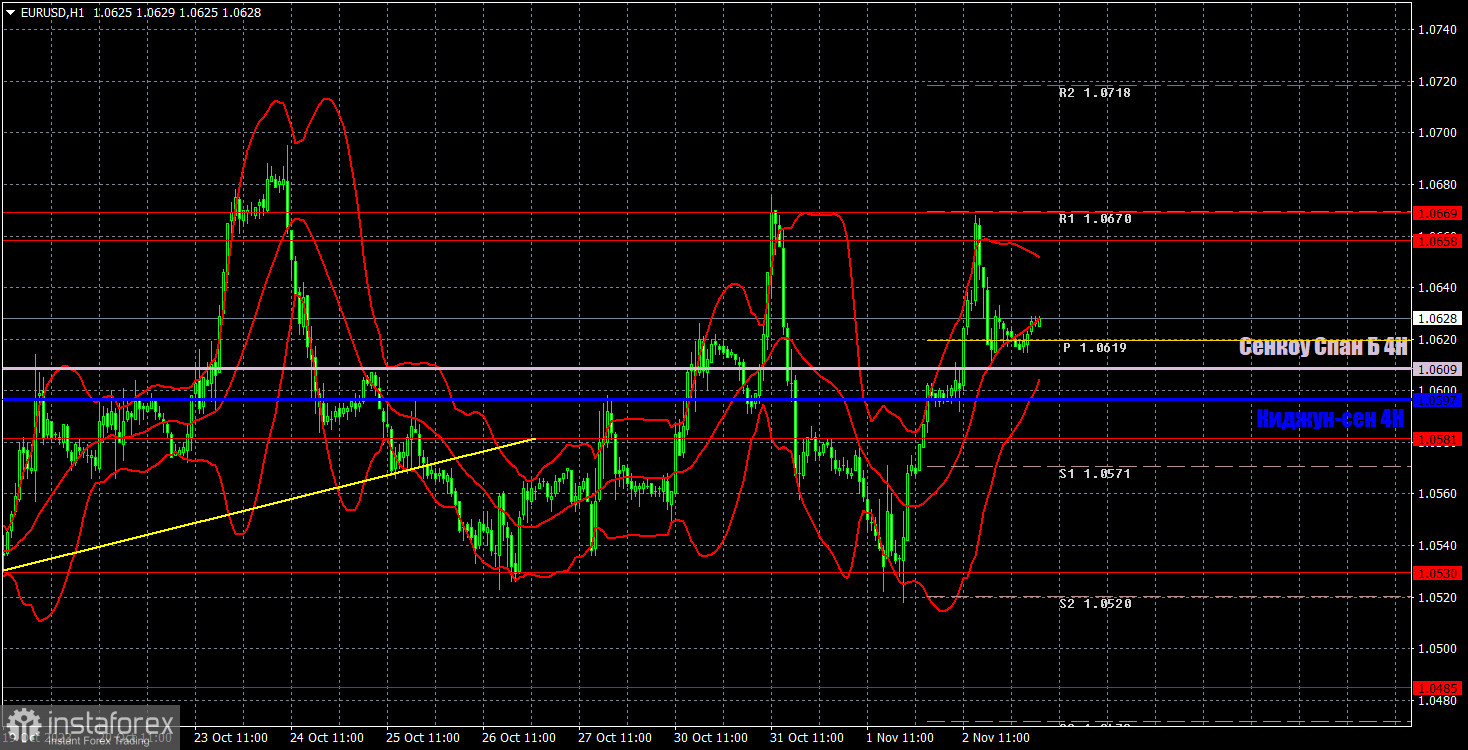Open the chart menu arrow beside EURUSD,H1

(x=10, y=12)
